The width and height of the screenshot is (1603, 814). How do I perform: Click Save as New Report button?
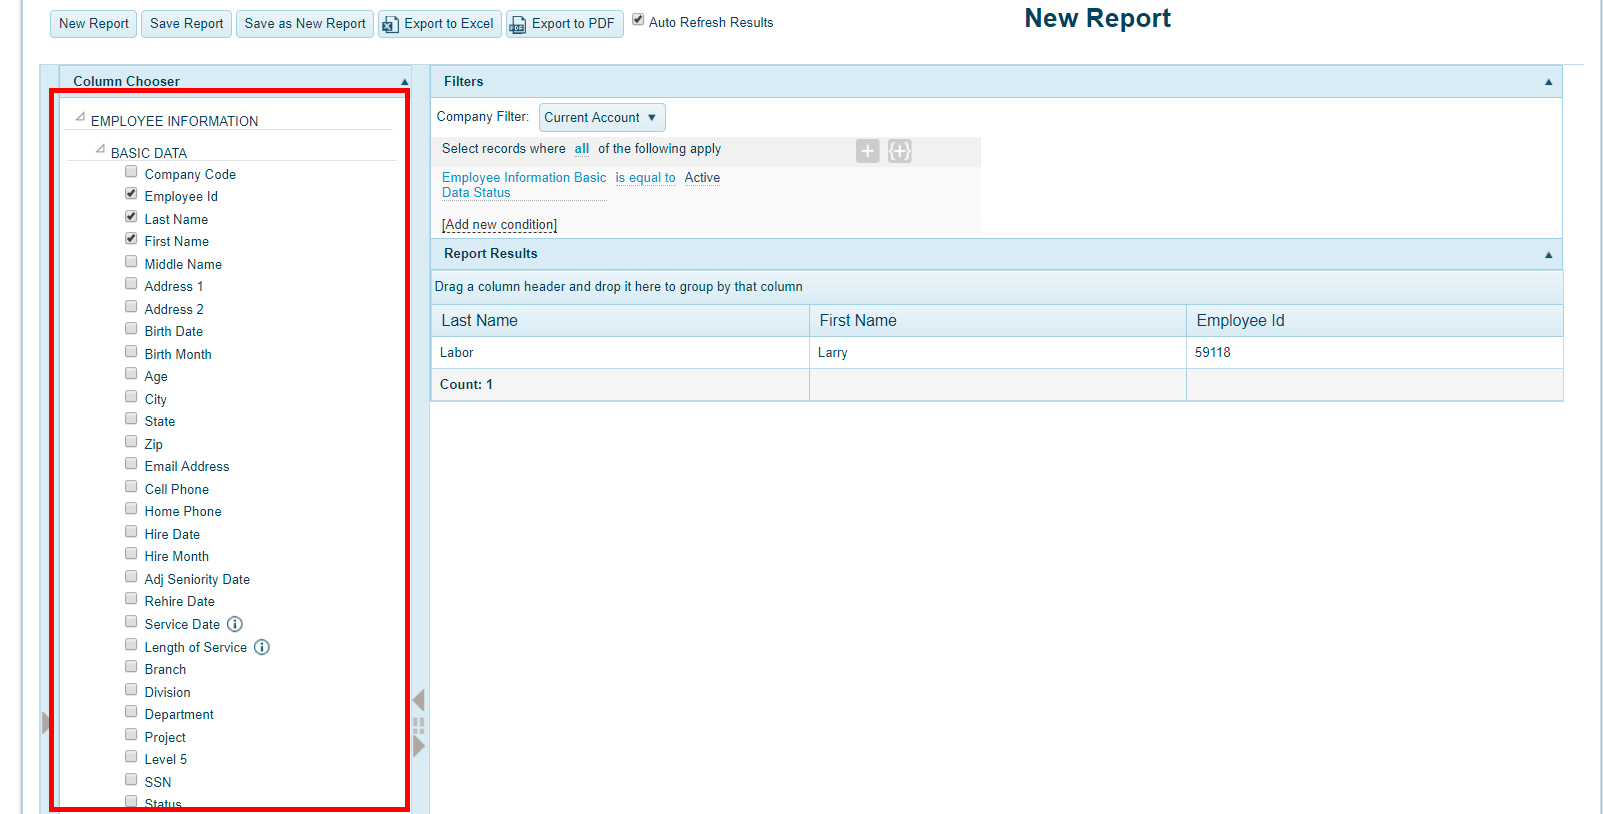pos(305,24)
